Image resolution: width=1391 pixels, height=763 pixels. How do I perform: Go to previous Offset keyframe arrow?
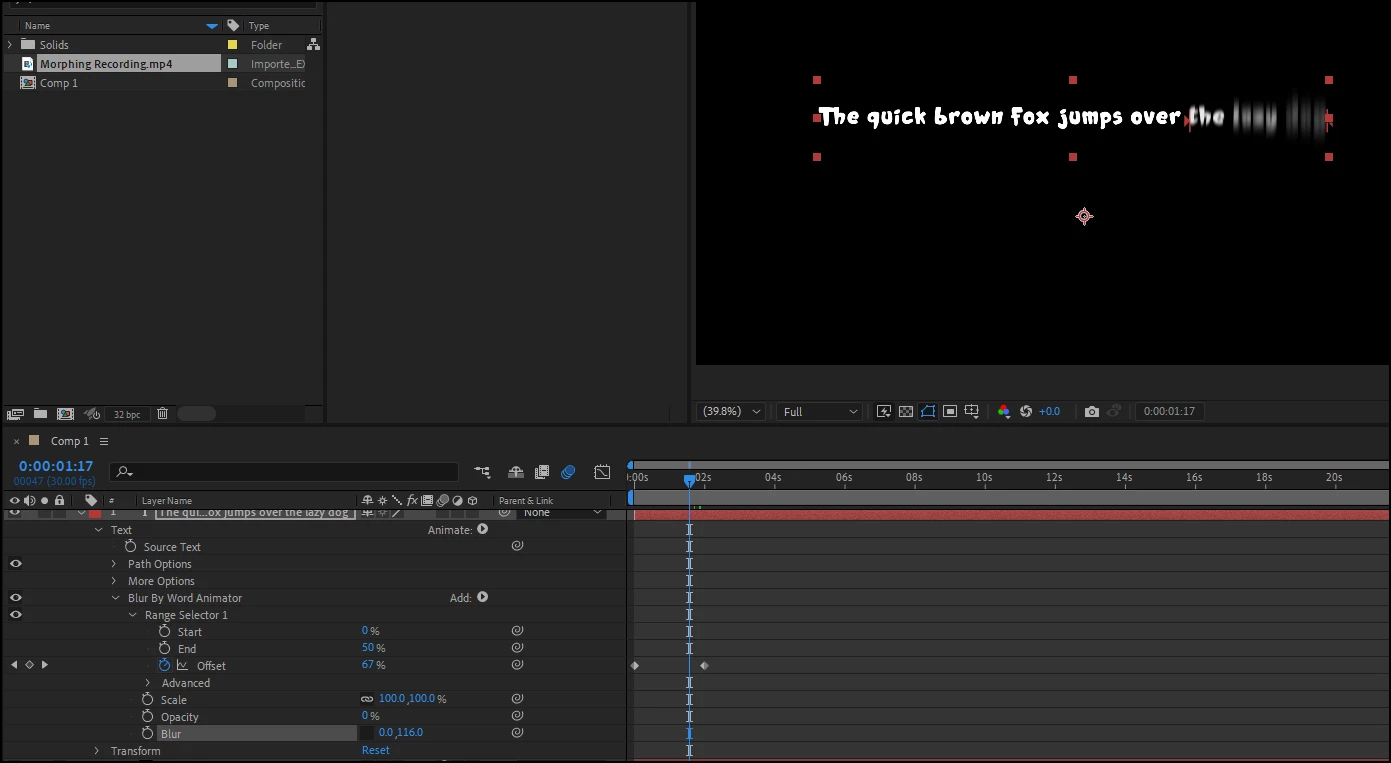14,665
